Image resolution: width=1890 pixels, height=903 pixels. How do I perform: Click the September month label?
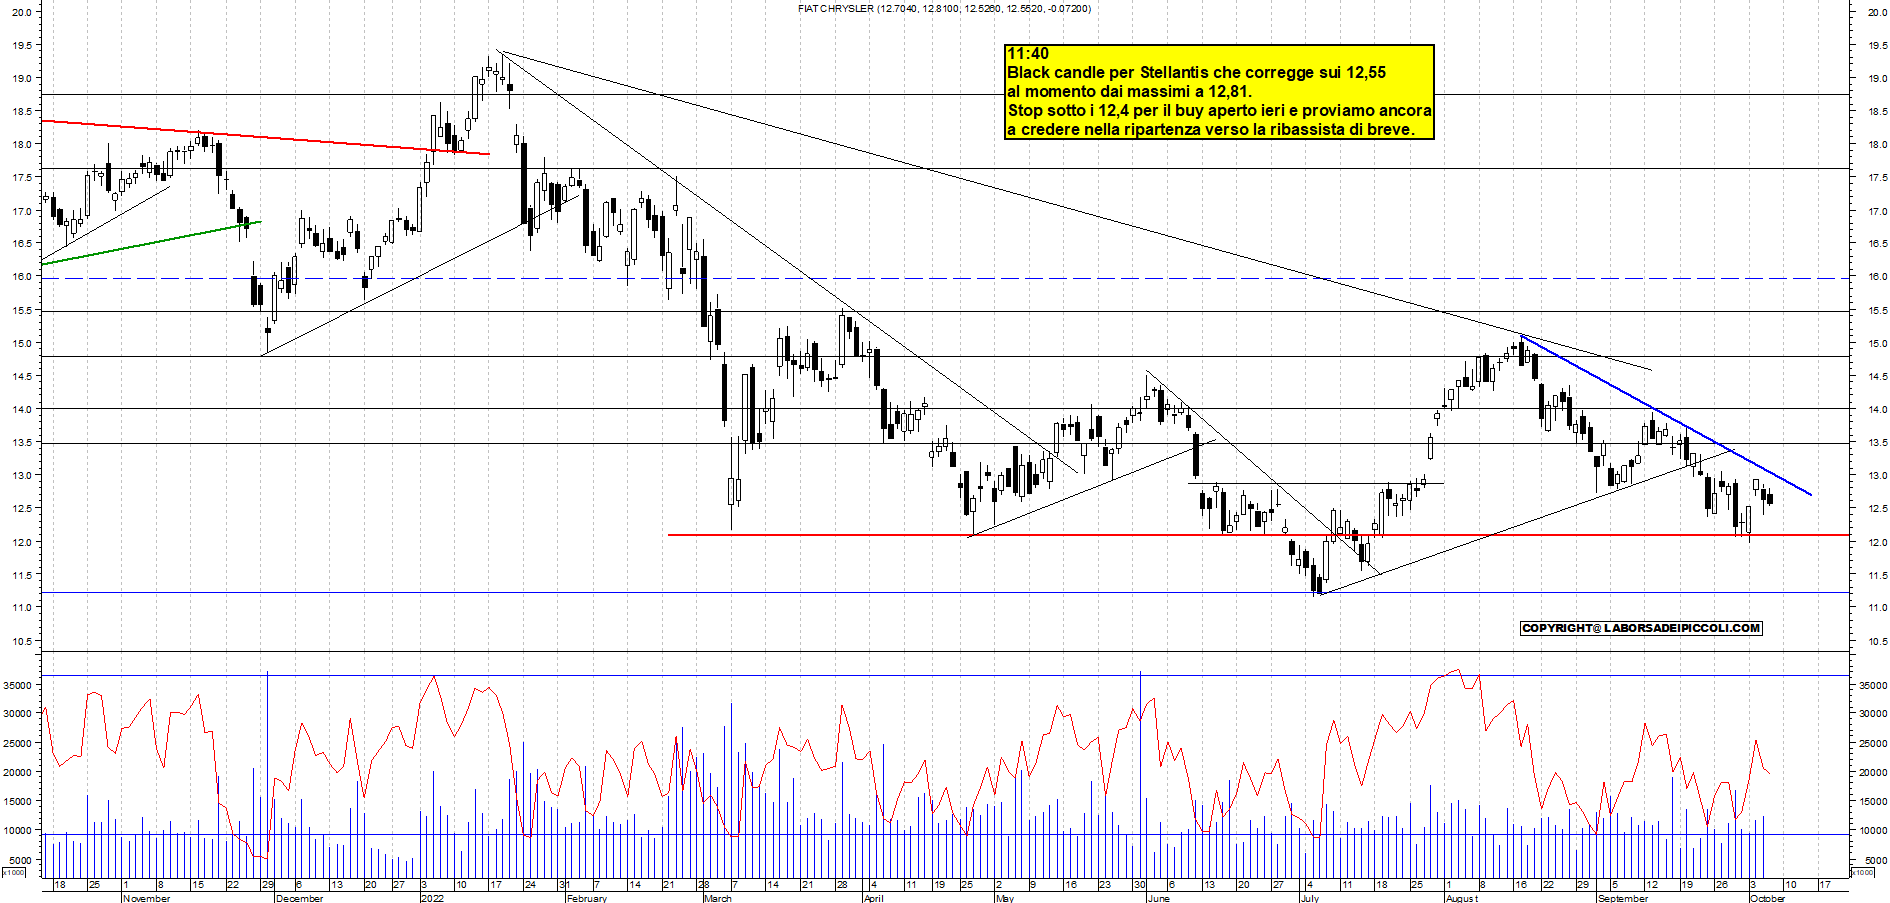click(1622, 898)
